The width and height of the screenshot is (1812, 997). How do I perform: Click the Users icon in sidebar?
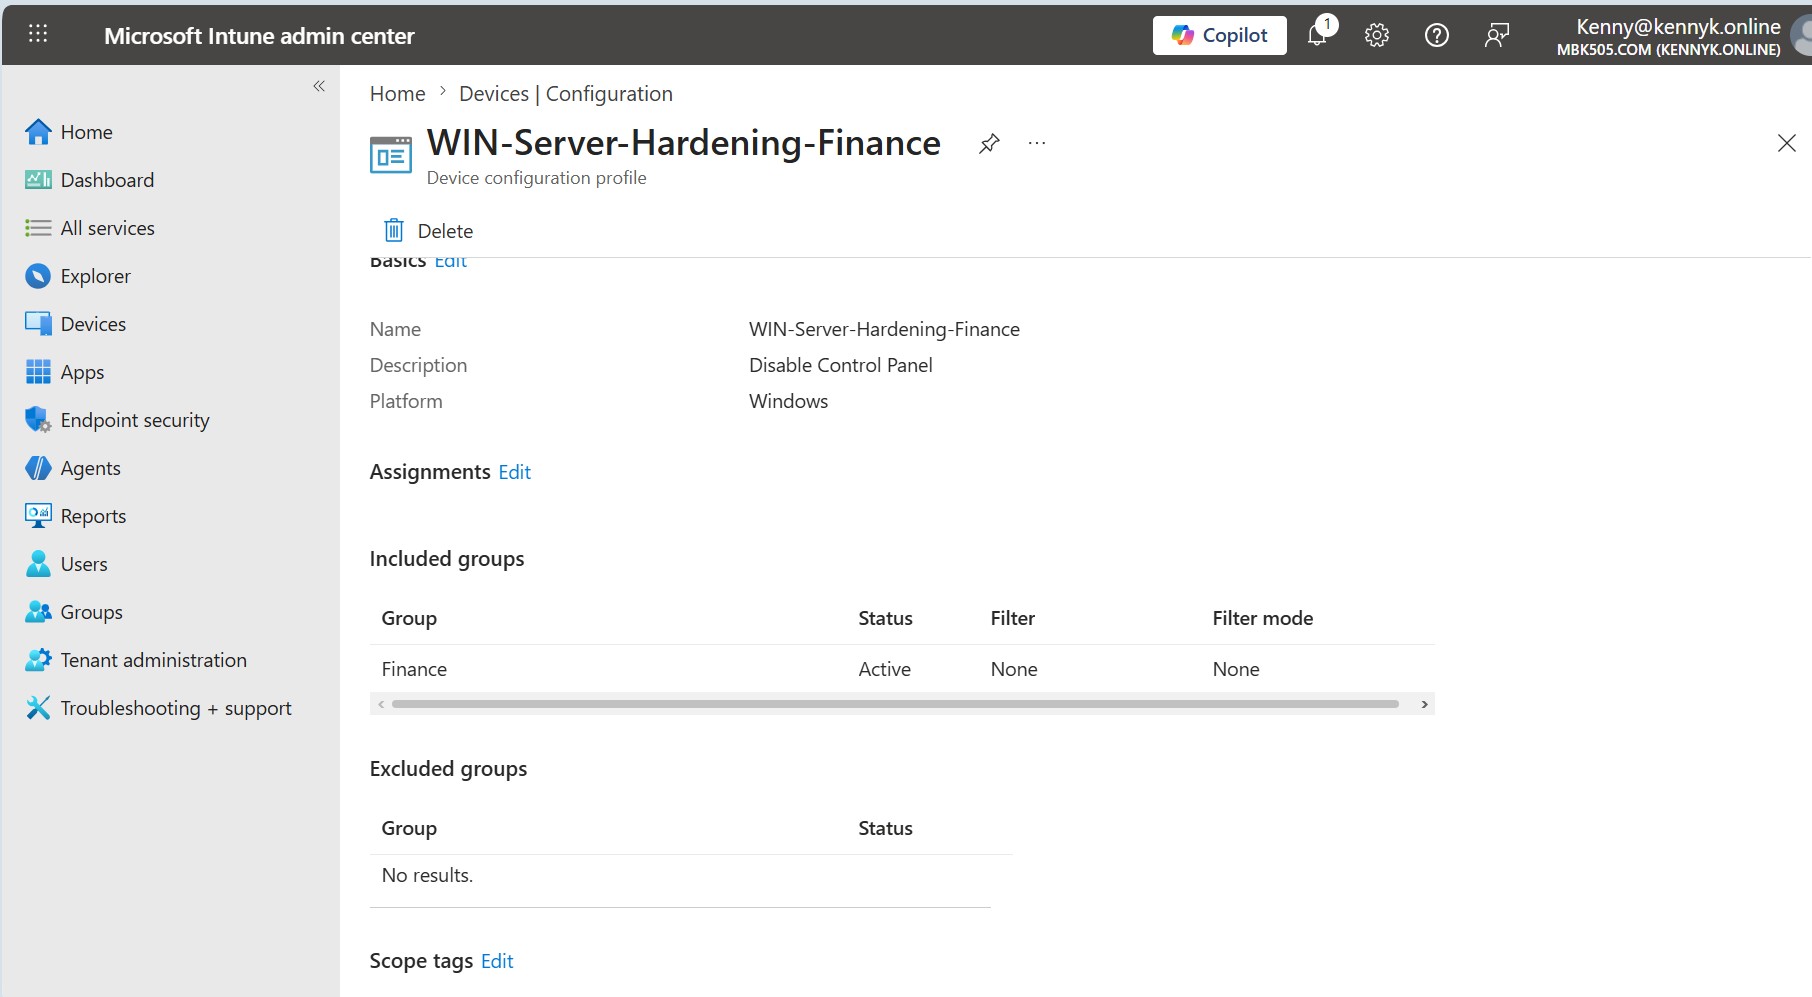point(38,564)
